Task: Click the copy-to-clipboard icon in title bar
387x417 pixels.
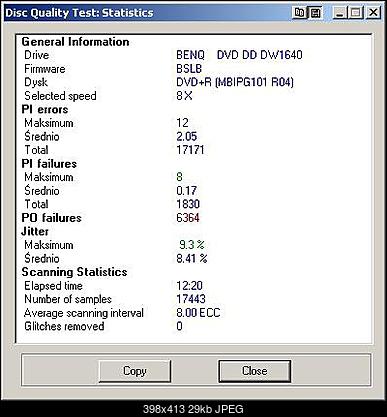Action: (299, 13)
